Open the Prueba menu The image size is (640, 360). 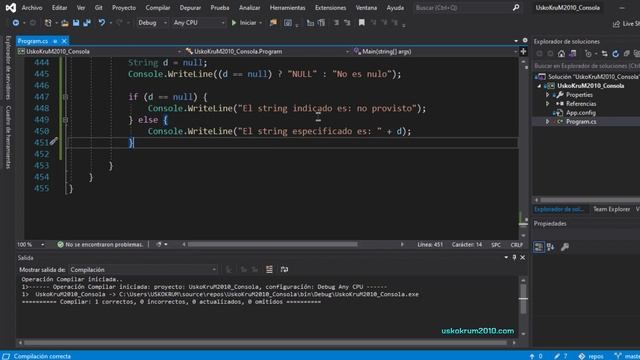(x=220, y=8)
